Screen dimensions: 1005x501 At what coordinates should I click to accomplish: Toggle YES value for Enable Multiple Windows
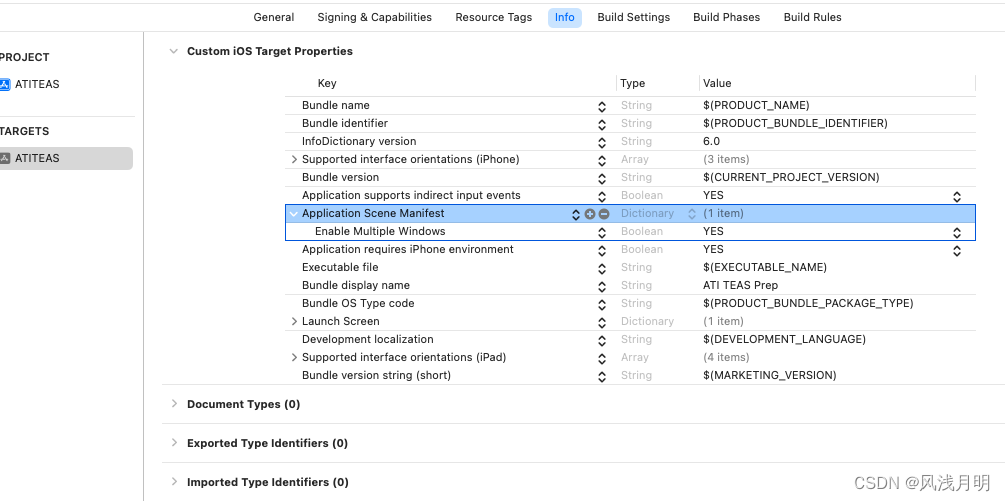click(x=956, y=233)
